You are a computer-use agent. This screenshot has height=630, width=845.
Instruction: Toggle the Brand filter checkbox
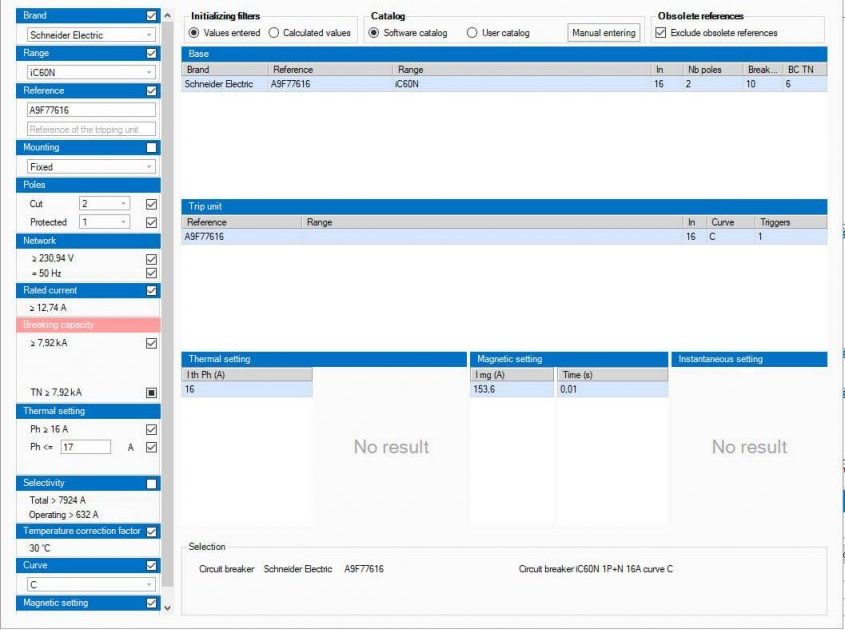pyautogui.click(x=151, y=16)
